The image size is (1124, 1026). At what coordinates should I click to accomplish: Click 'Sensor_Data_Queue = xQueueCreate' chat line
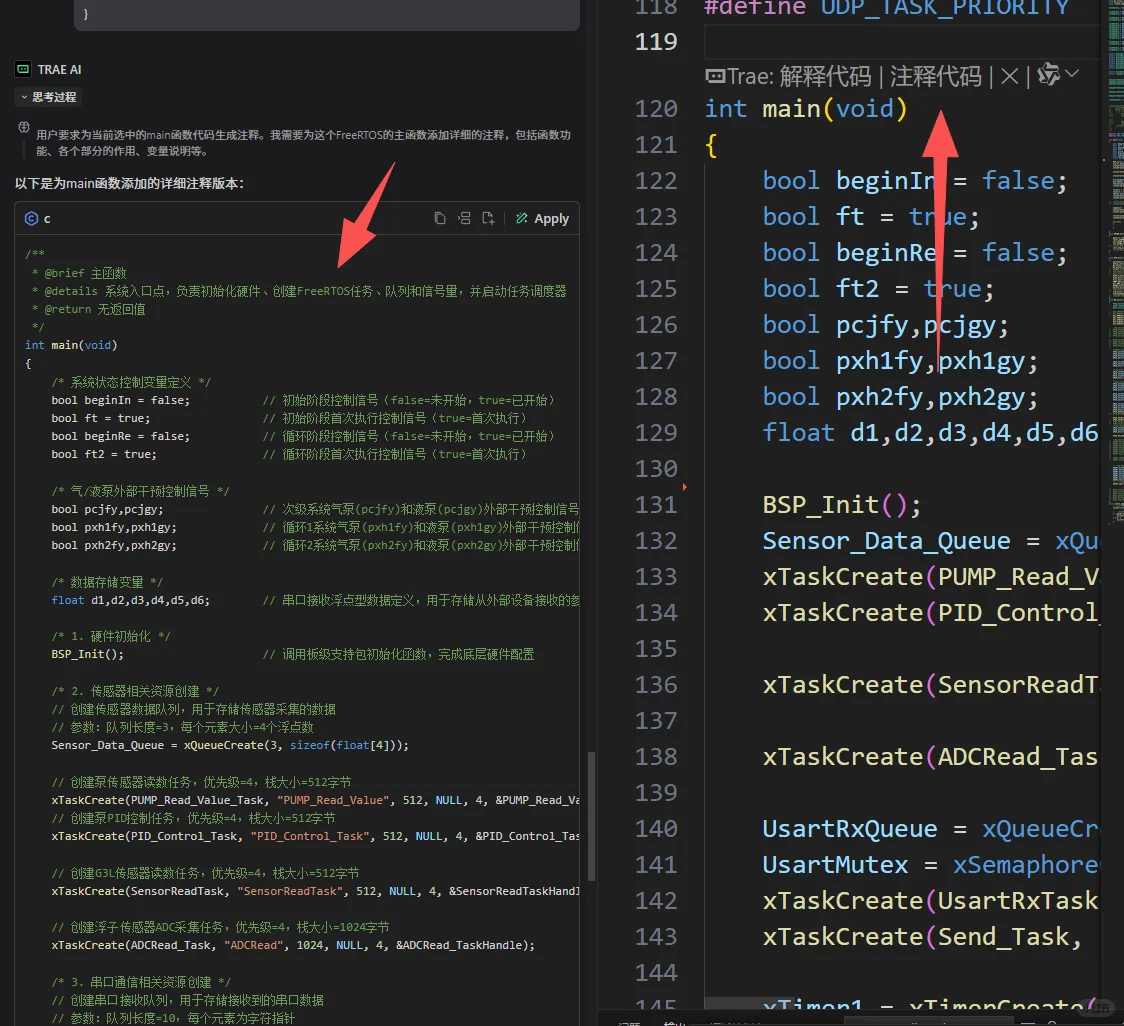pos(229,745)
